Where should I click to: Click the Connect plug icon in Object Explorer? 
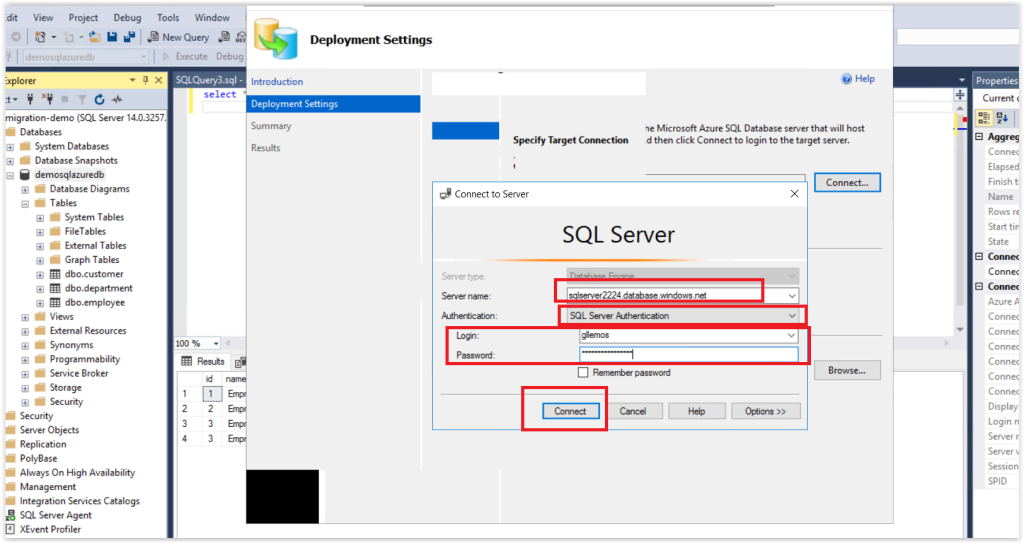point(30,99)
